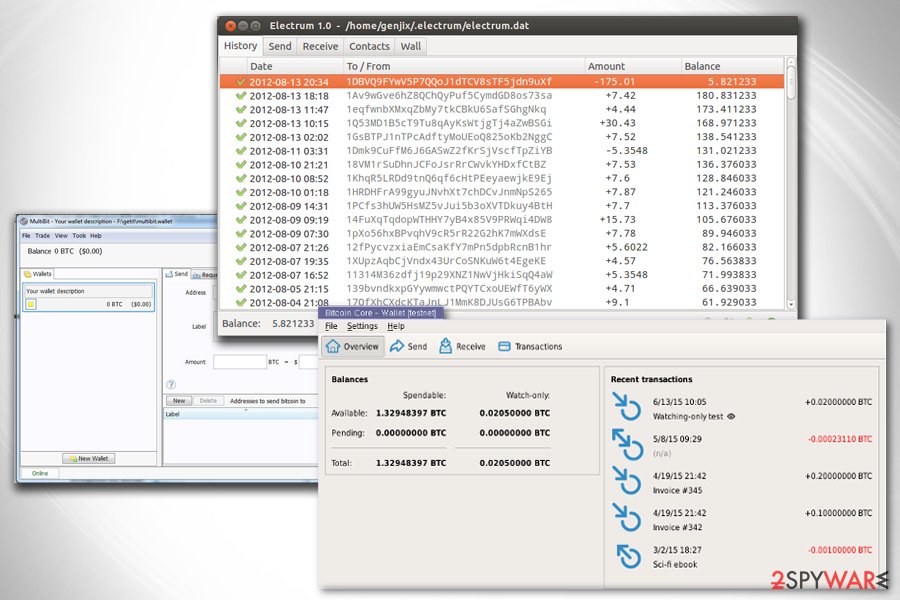900x600 pixels.
Task: Click the Amount BTC input field in MultiBit
Action: click(x=239, y=362)
